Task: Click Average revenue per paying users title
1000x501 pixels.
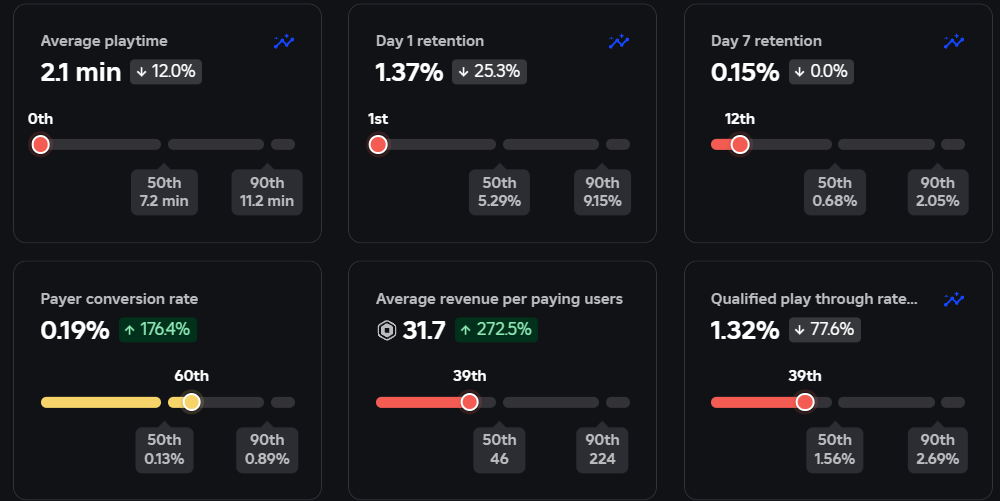Action: pos(499,299)
